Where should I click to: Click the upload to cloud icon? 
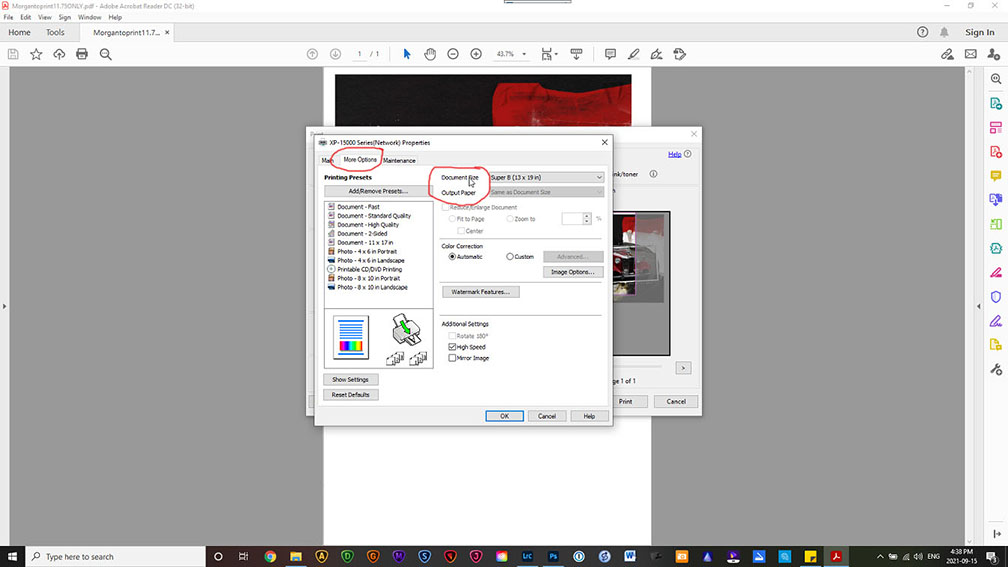click(x=59, y=55)
